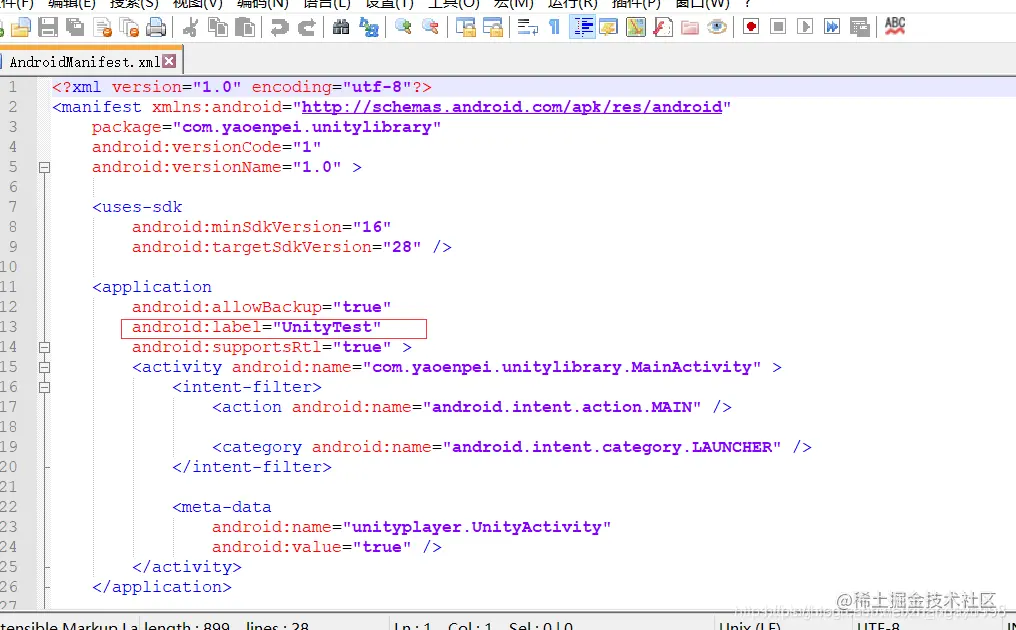The image size is (1016, 630).
Task: Open the Search menu 搜索(S)
Action: (134, 4)
